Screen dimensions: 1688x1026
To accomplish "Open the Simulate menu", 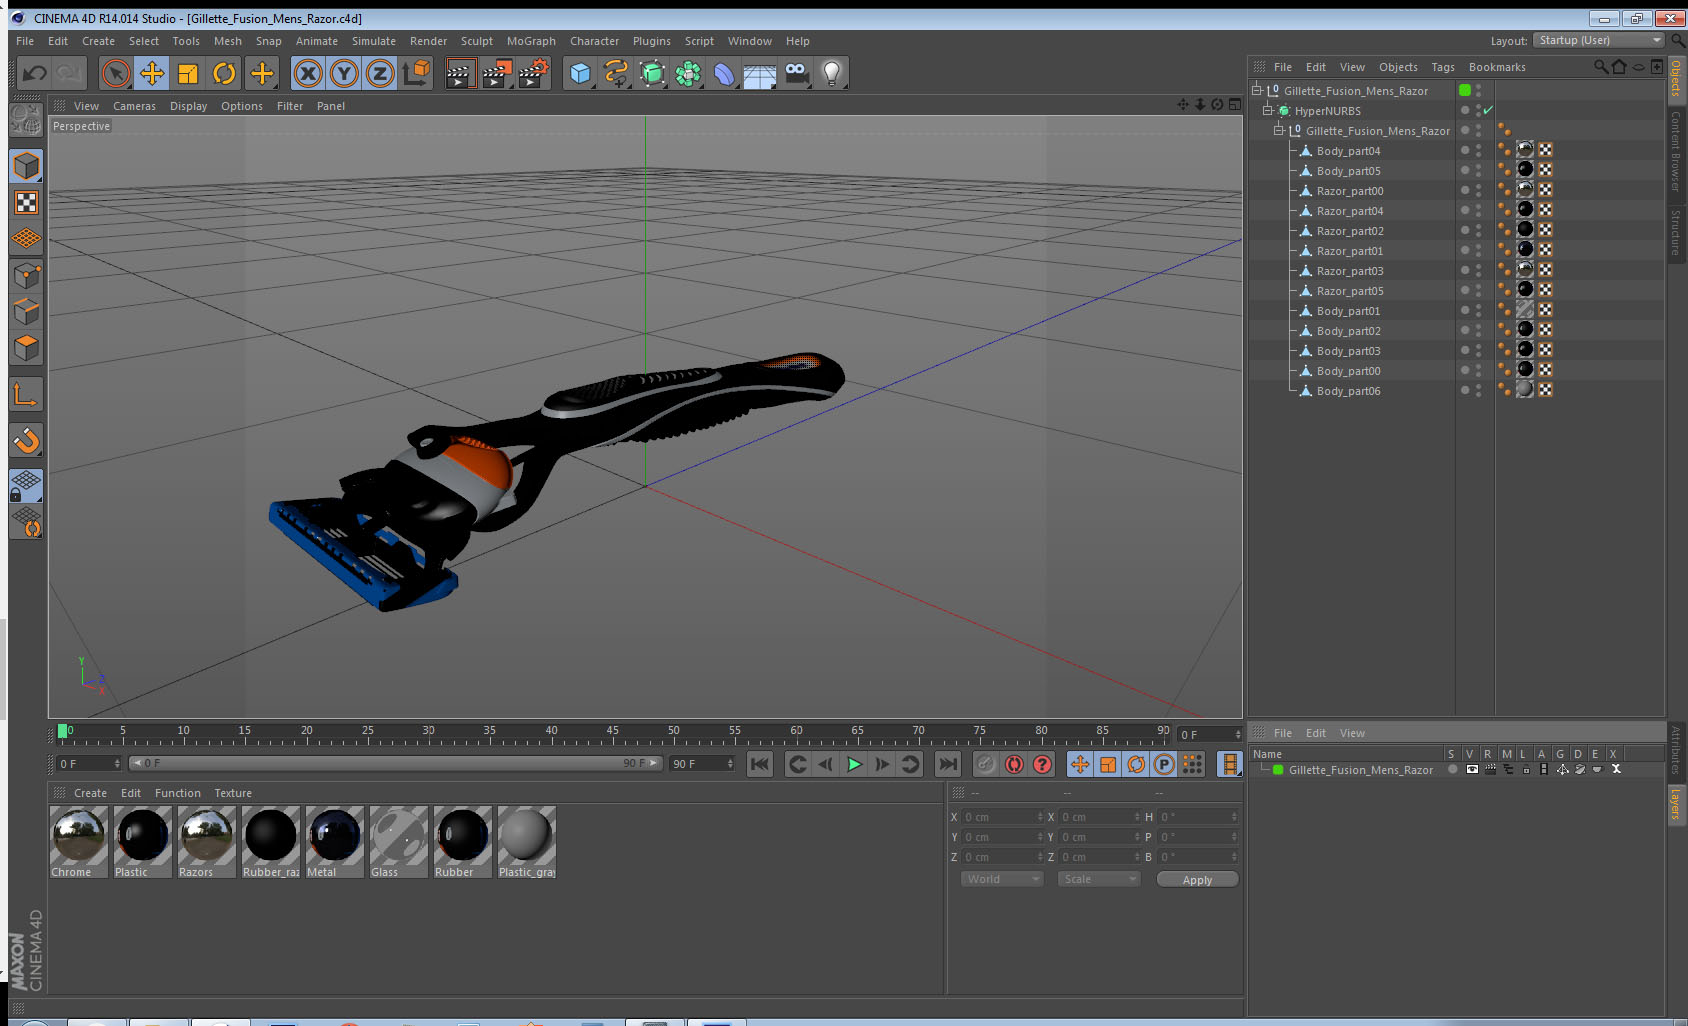I will 374,41.
